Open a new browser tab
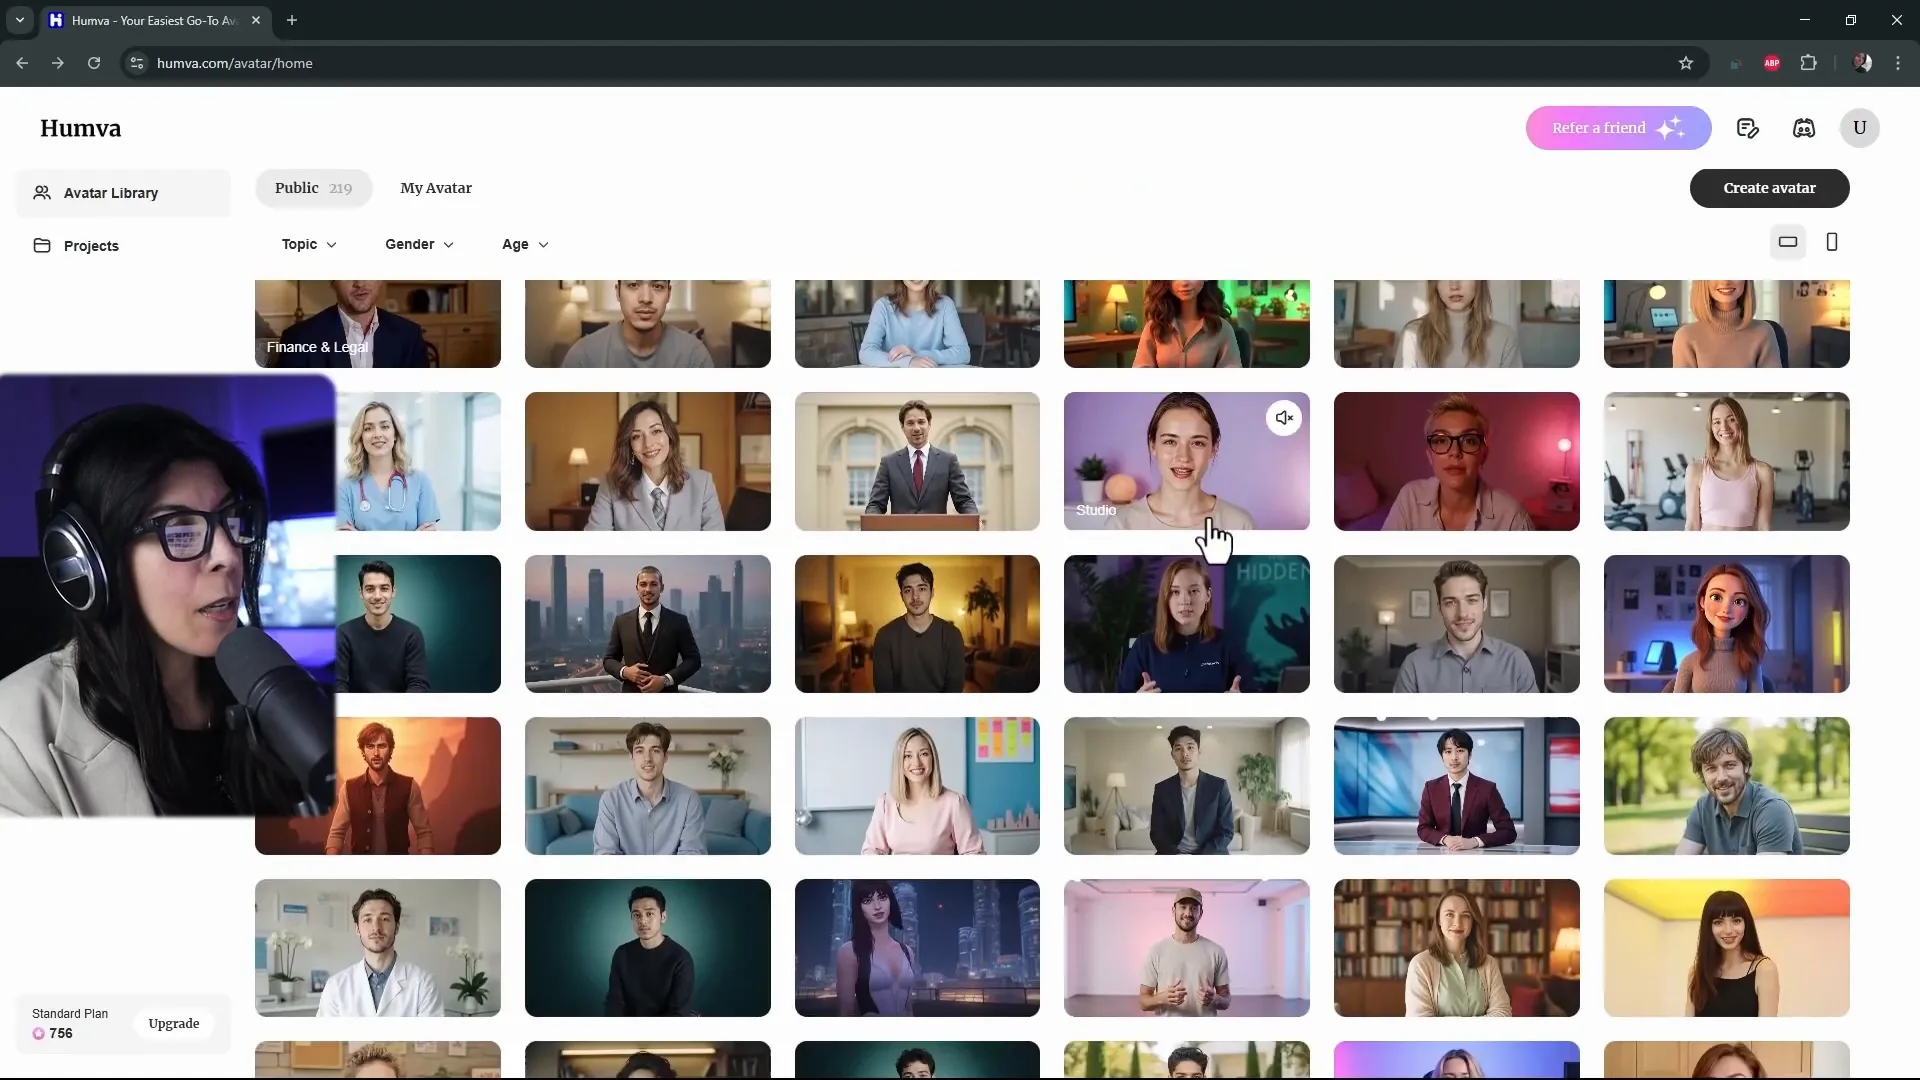Screen dimensions: 1920x1080 (x=292, y=20)
